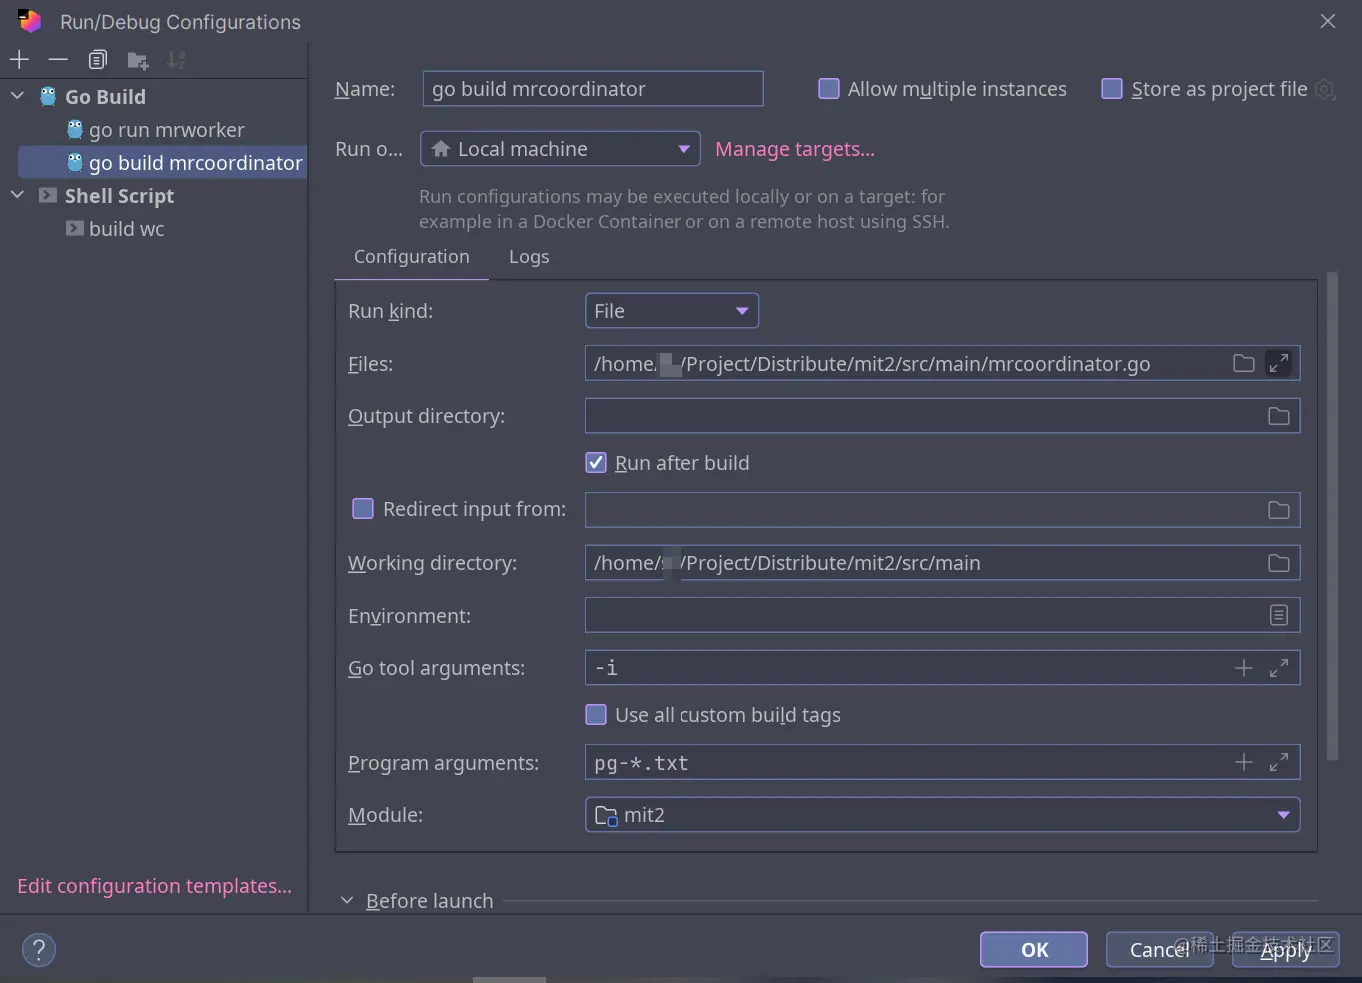Add a new configuration with plus icon
1362x983 pixels.
19,60
